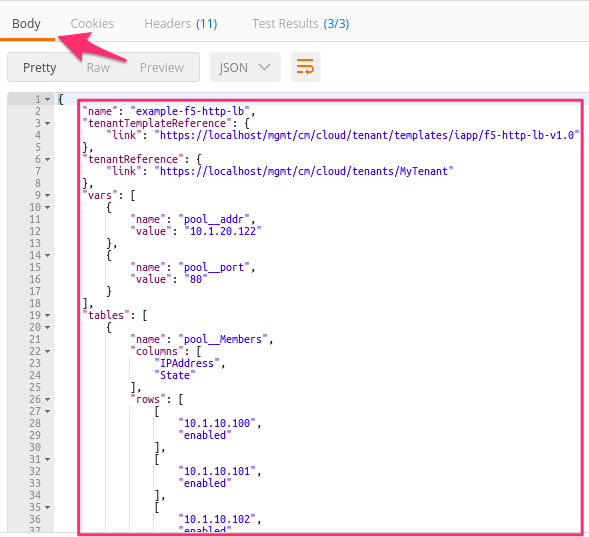Open the Cookies tab

92,24
